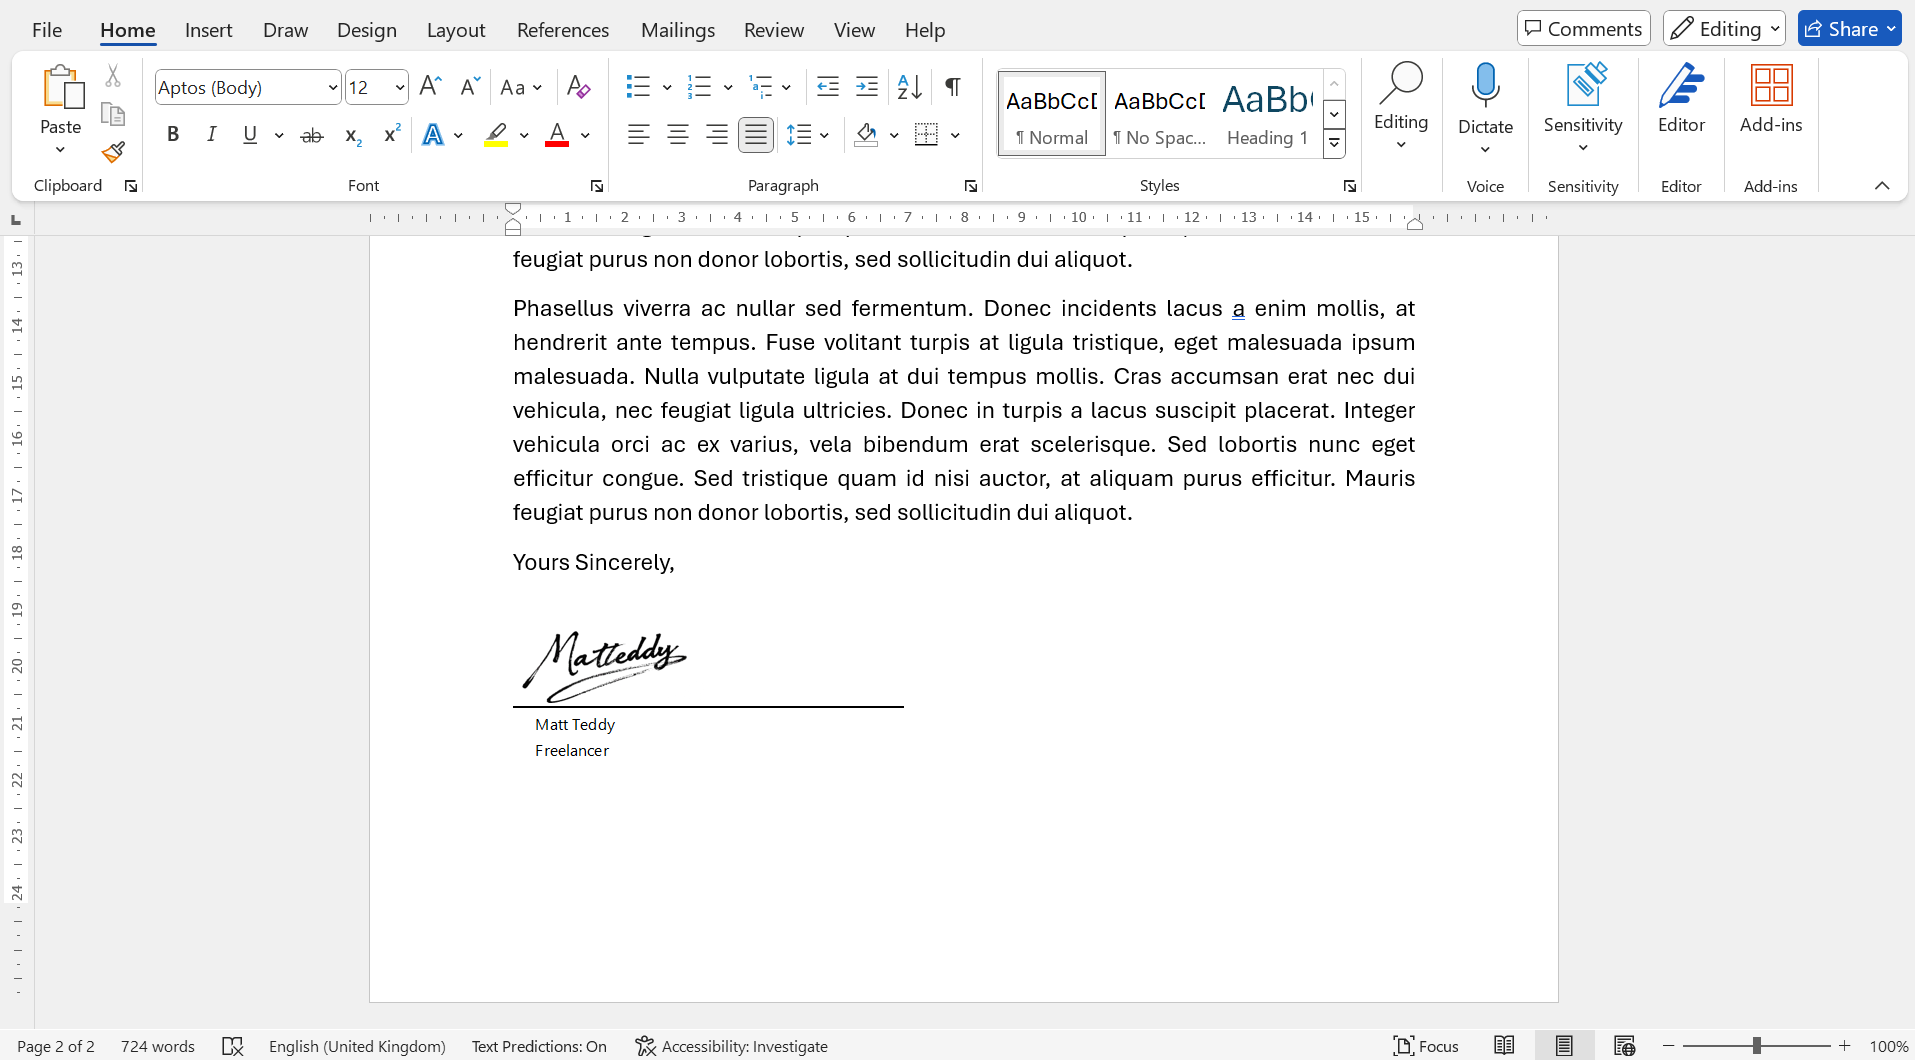The height and width of the screenshot is (1060, 1915).
Task: Select the Cut icon in Clipboard group
Action: tap(112, 75)
